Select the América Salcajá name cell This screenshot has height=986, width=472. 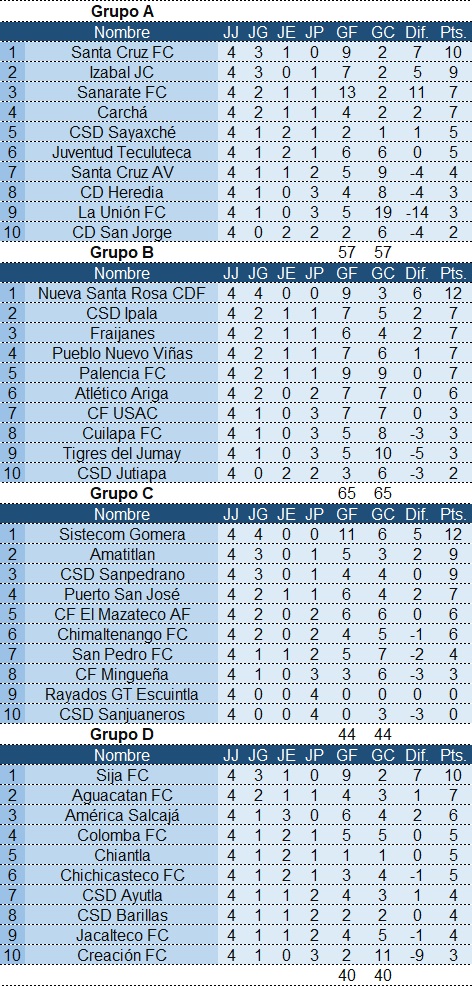122,816
